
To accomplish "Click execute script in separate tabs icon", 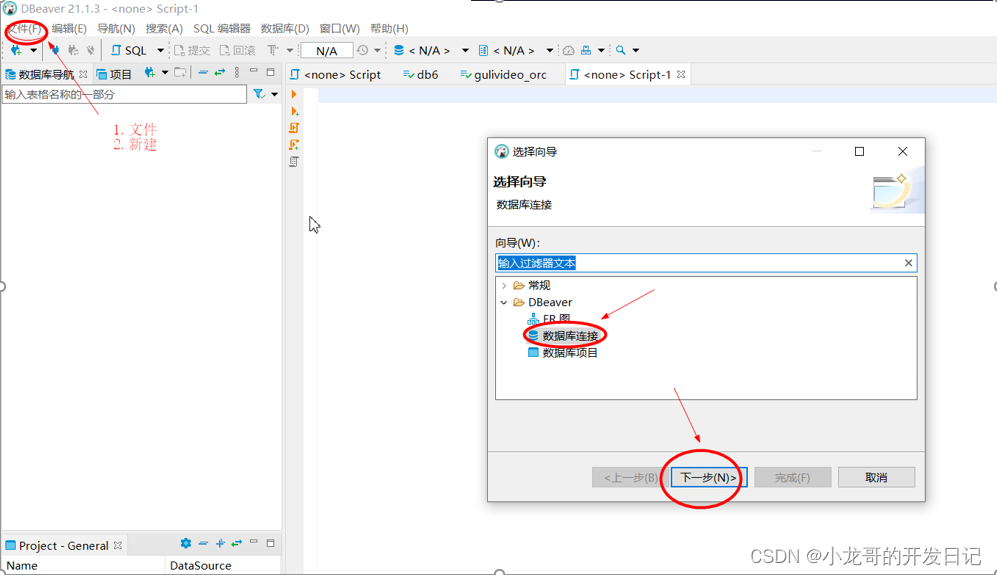I will pyautogui.click(x=294, y=144).
